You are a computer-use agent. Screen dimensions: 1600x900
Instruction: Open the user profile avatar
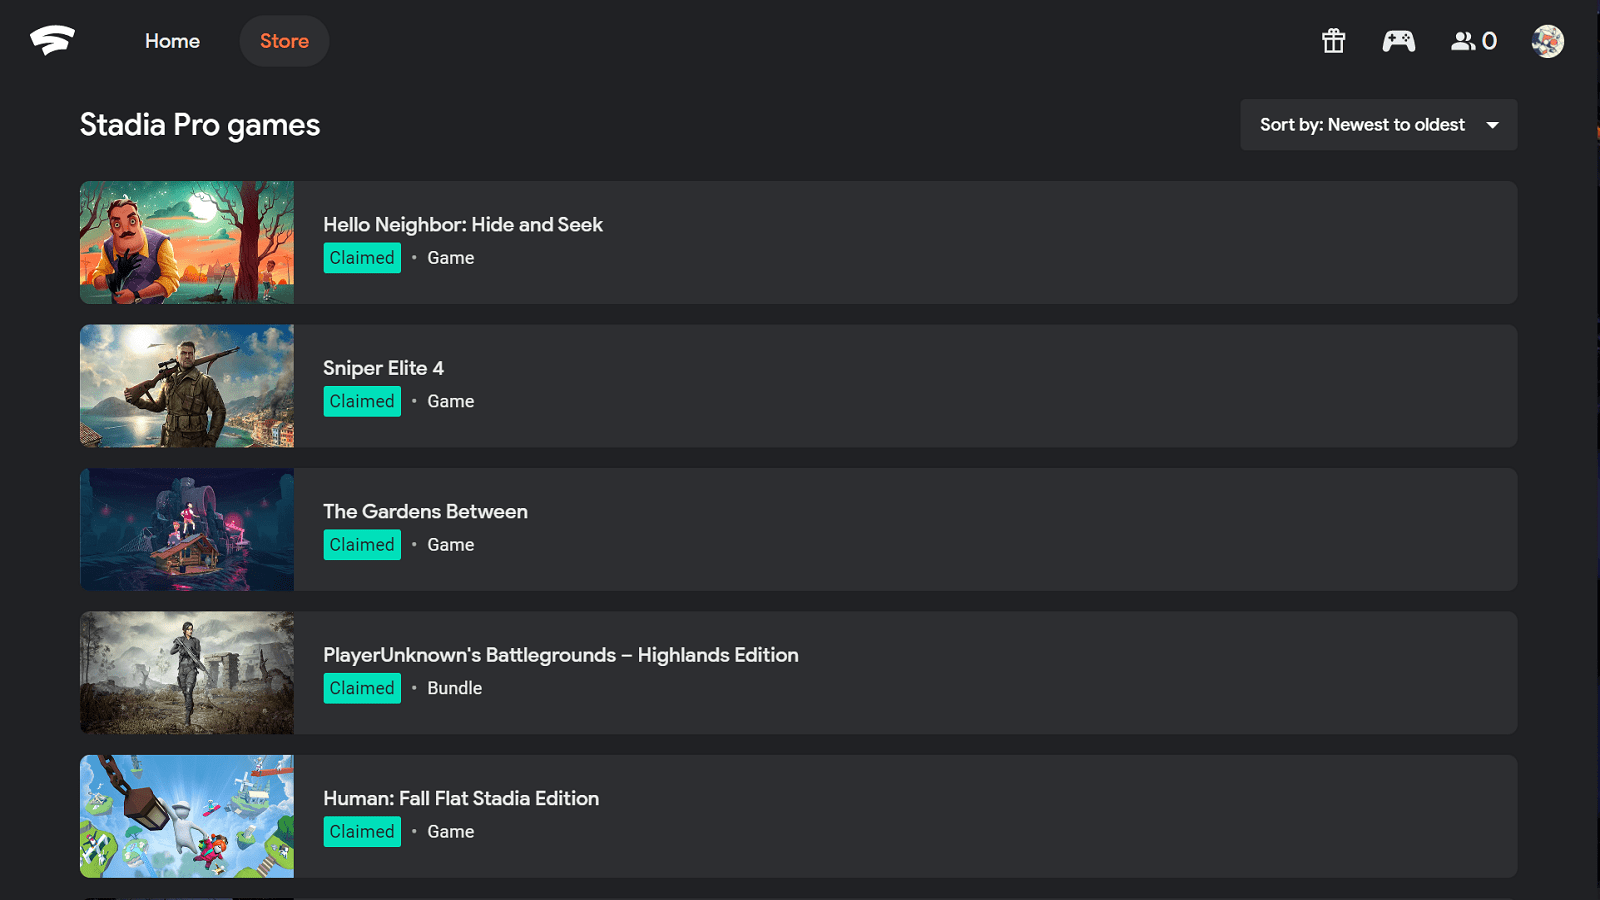click(1547, 41)
